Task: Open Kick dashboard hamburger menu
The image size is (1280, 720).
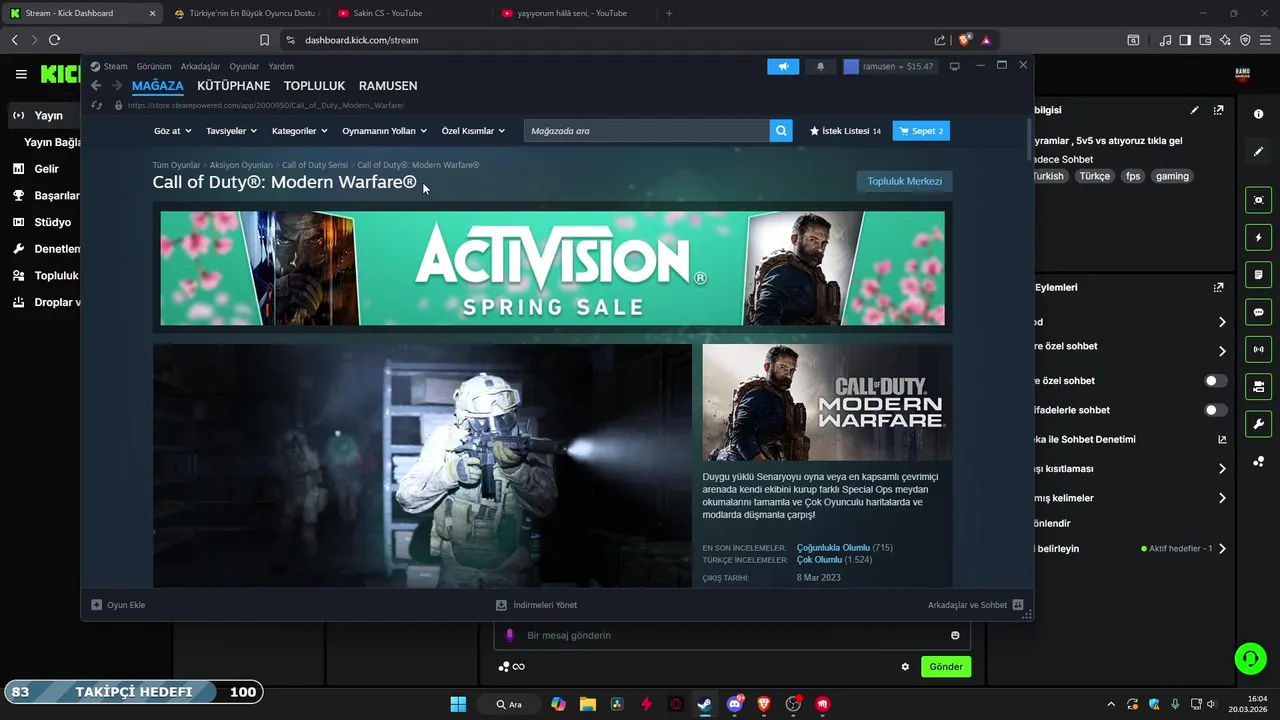Action: tap(21, 74)
